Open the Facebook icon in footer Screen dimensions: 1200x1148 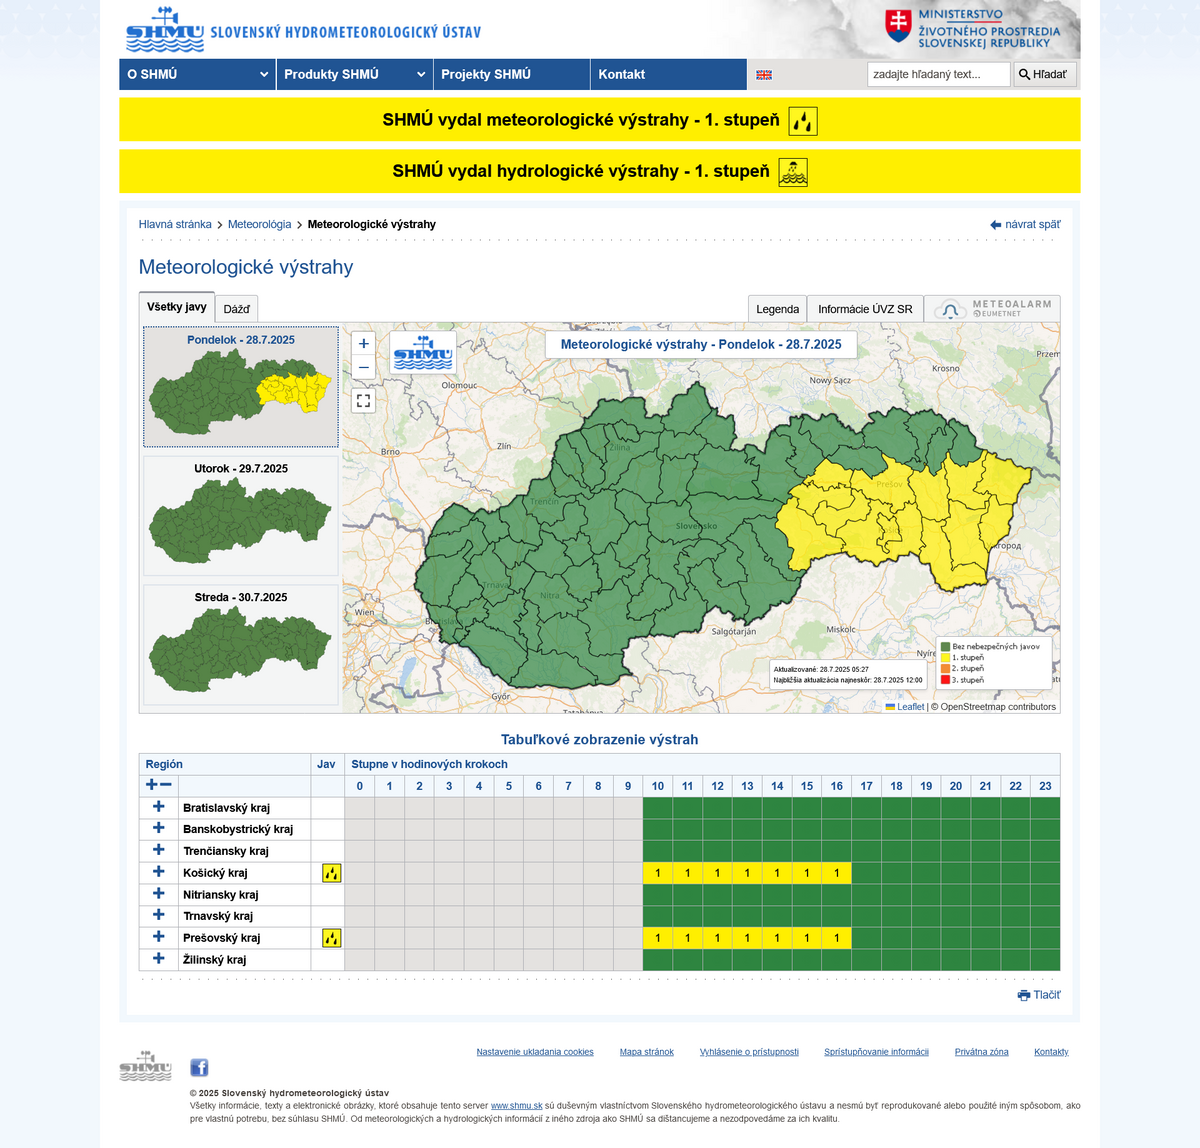pos(199,1067)
